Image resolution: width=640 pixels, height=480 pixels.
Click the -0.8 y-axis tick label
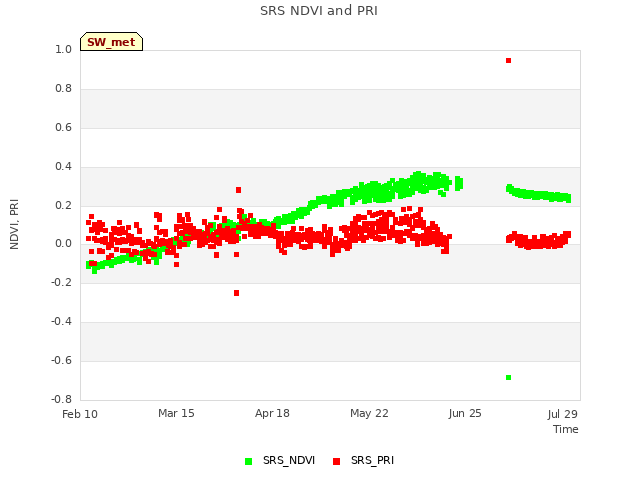61,399
